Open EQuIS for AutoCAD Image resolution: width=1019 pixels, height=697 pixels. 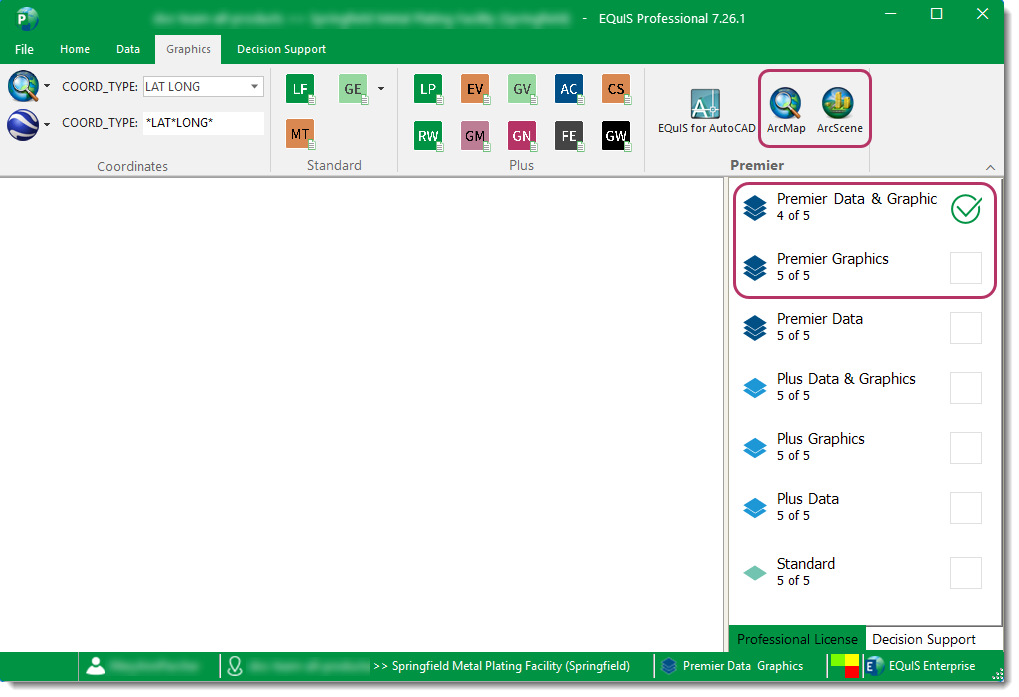[706, 111]
